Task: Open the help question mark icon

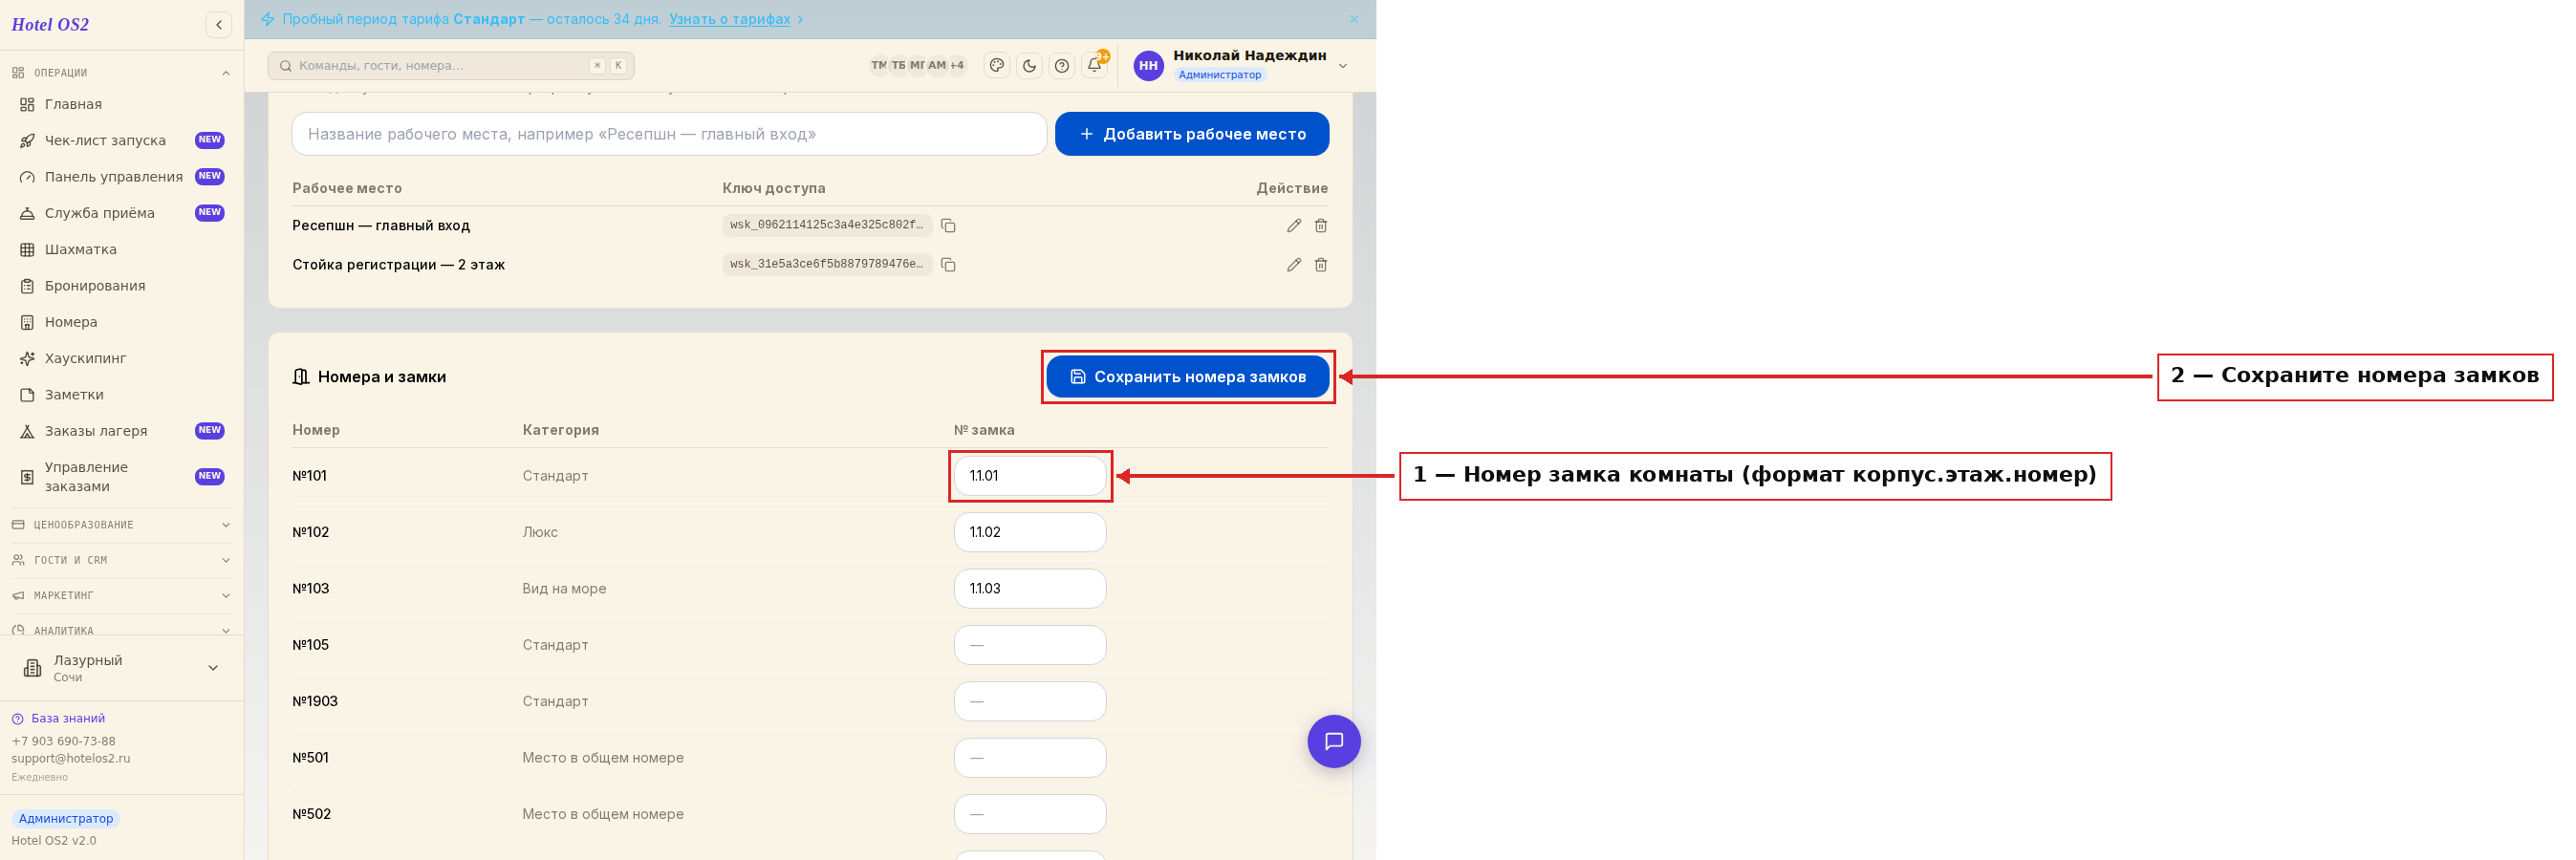Action: tap(1061, 66)
